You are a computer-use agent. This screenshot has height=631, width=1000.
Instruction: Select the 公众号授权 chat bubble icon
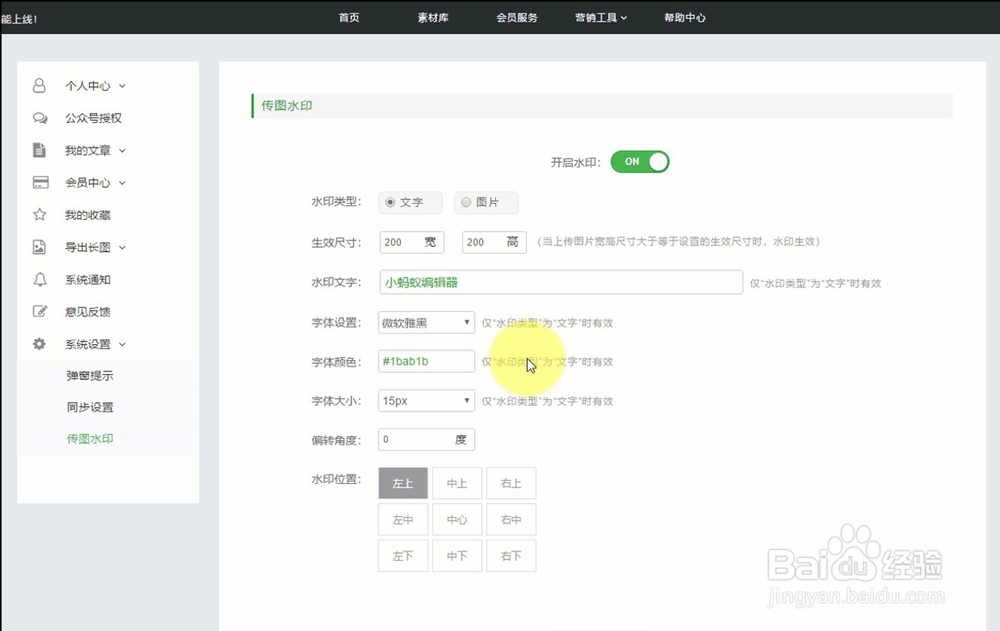(39, 117)
